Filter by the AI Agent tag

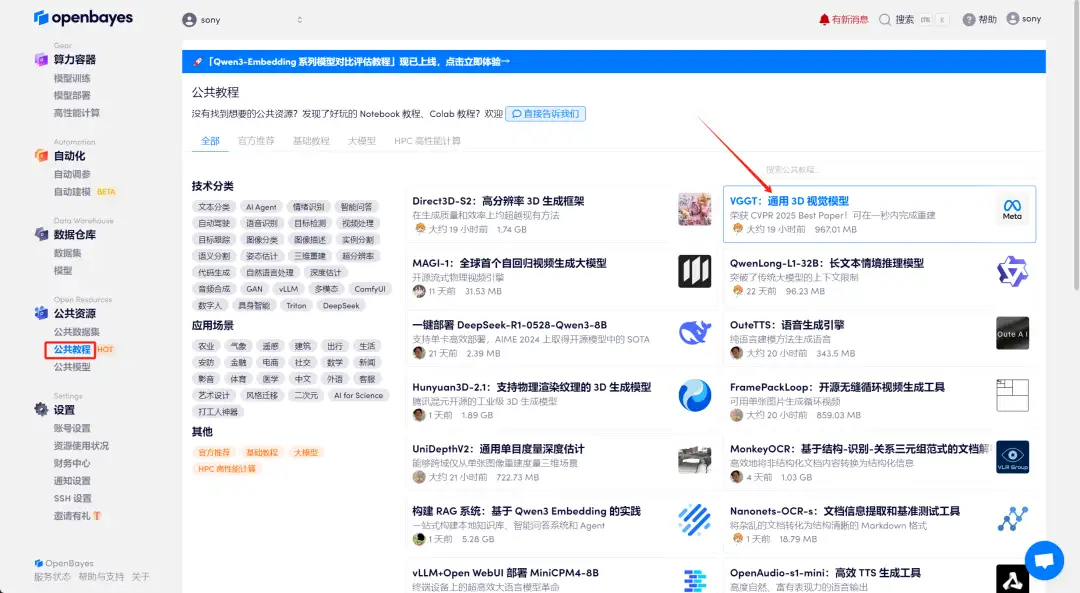[x=261, y=207]
